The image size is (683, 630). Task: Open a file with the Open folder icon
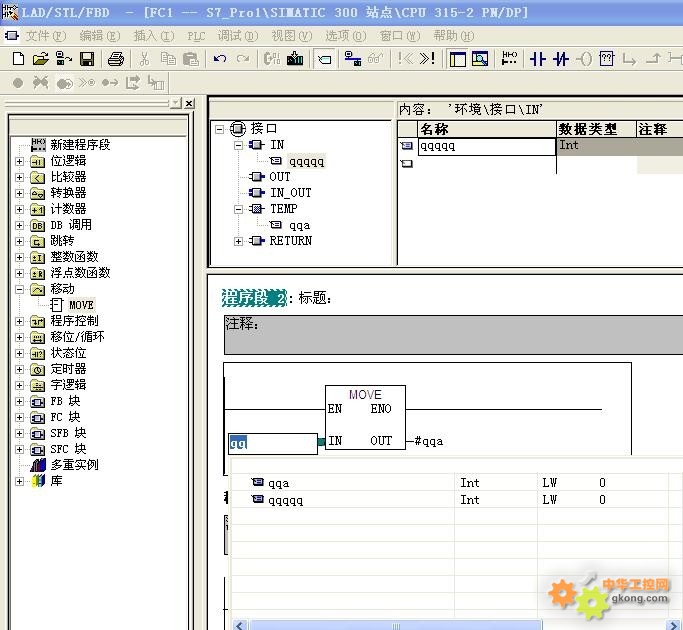[41, 58]
